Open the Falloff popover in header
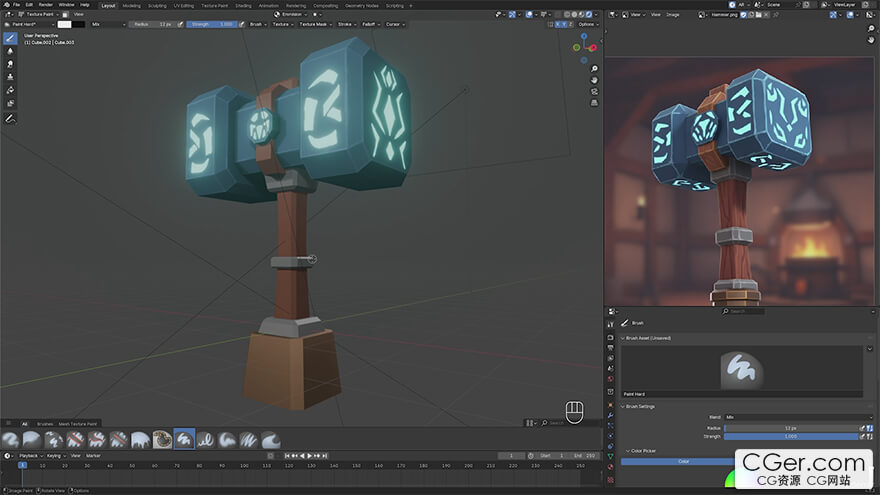This screenshot has width=880, height=495. pyautogui.click(x=369, y=24)
